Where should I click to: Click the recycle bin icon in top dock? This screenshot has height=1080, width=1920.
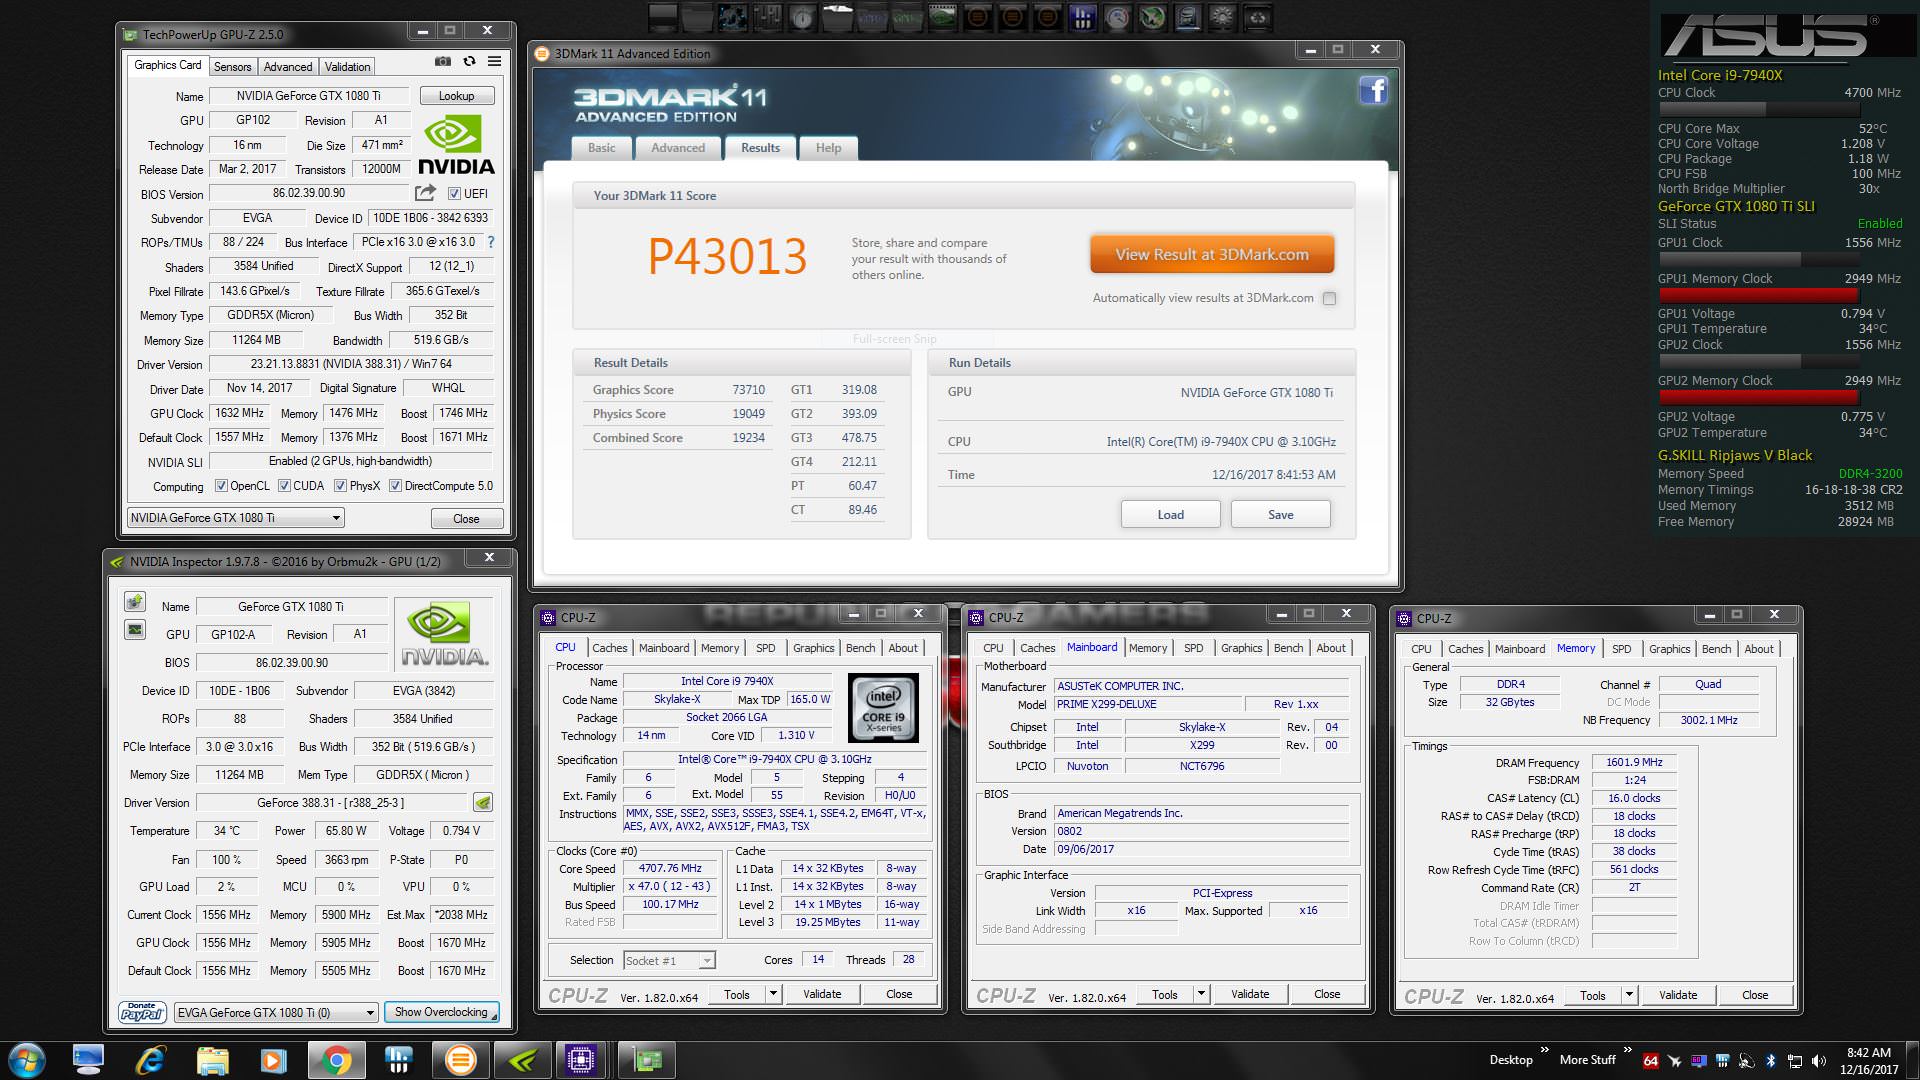[1257, 17]
